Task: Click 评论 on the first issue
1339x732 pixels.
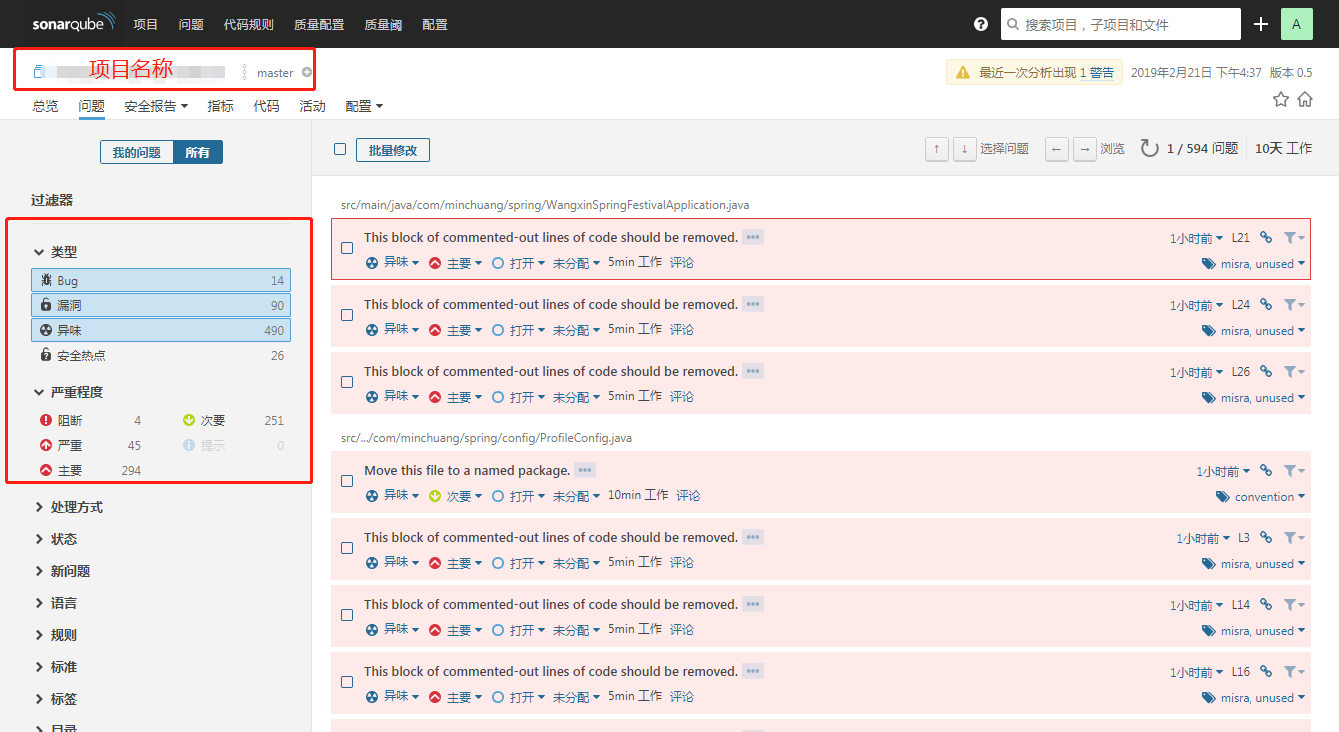Action: tap(681, 262)
